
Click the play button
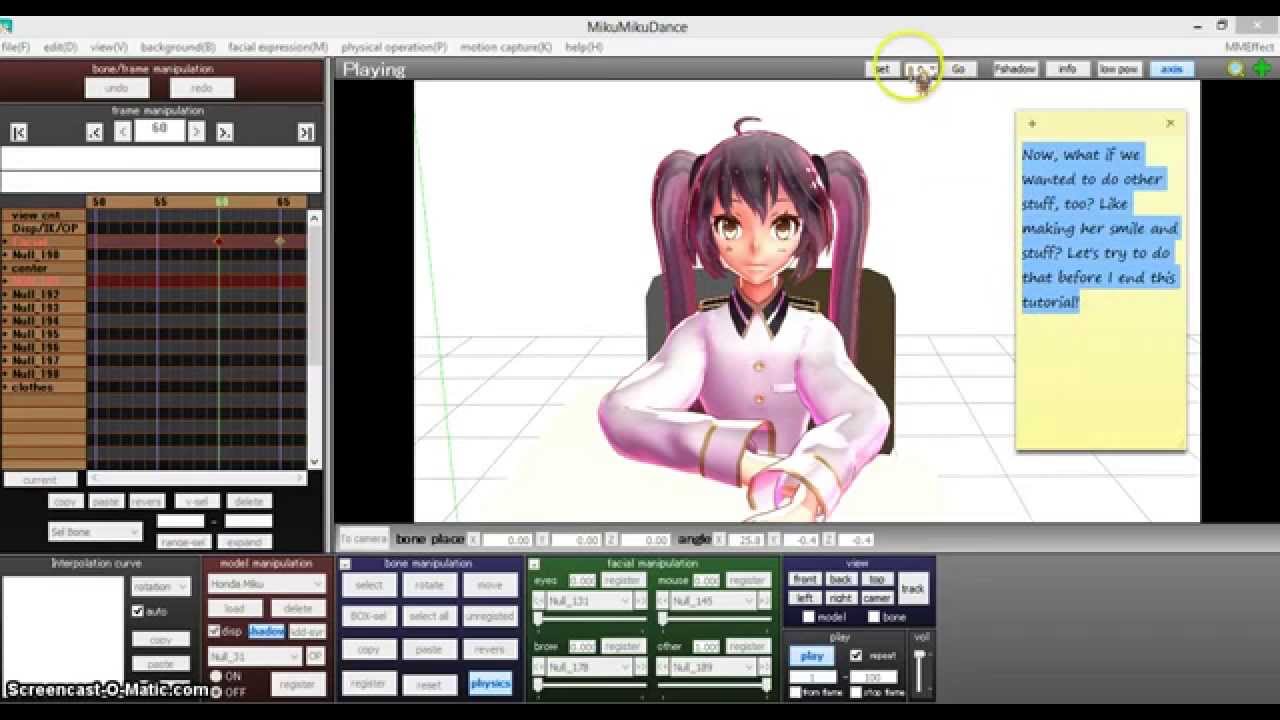[x=812, y=656]
